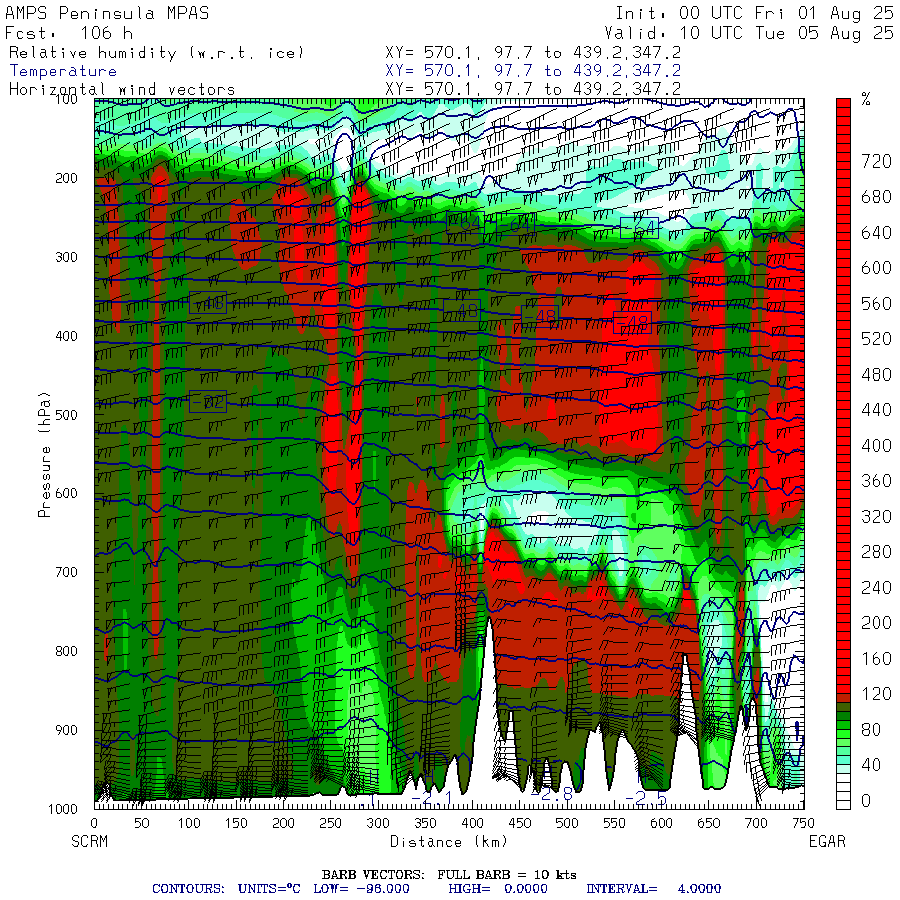The image size is (900, 900).
Task: Click the 360 label on the color bar
Action: pyautogui.click(x=876, y=481)
